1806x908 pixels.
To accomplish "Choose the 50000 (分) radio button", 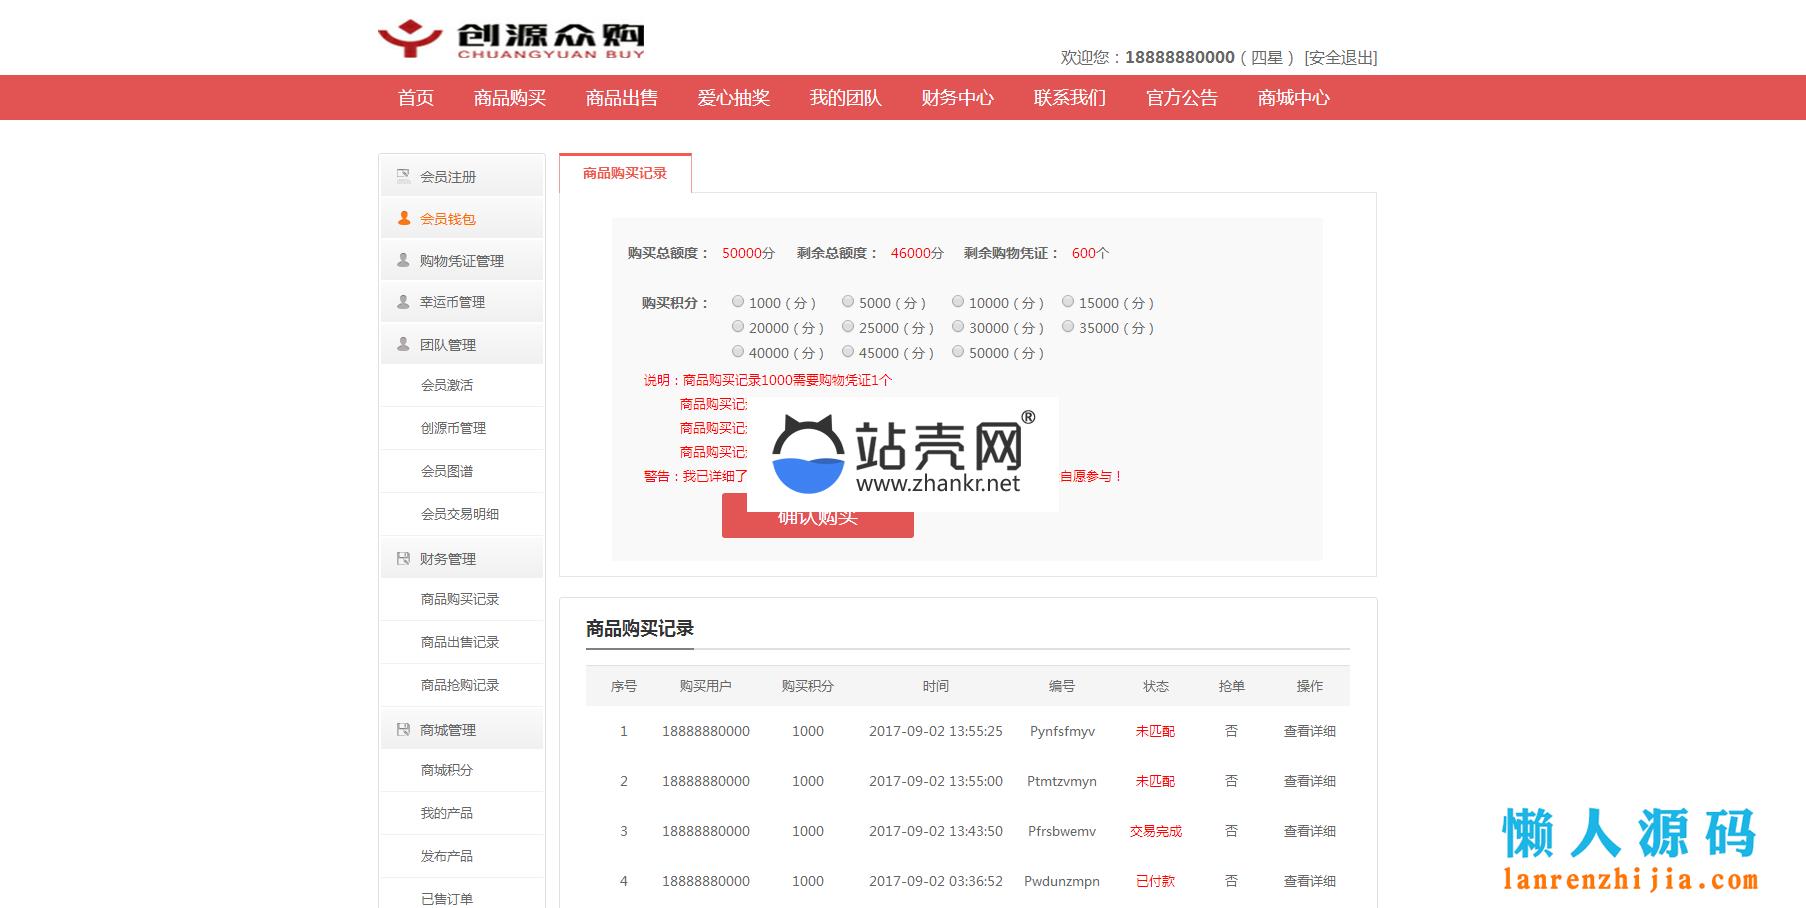I will (x=958, y=352).
